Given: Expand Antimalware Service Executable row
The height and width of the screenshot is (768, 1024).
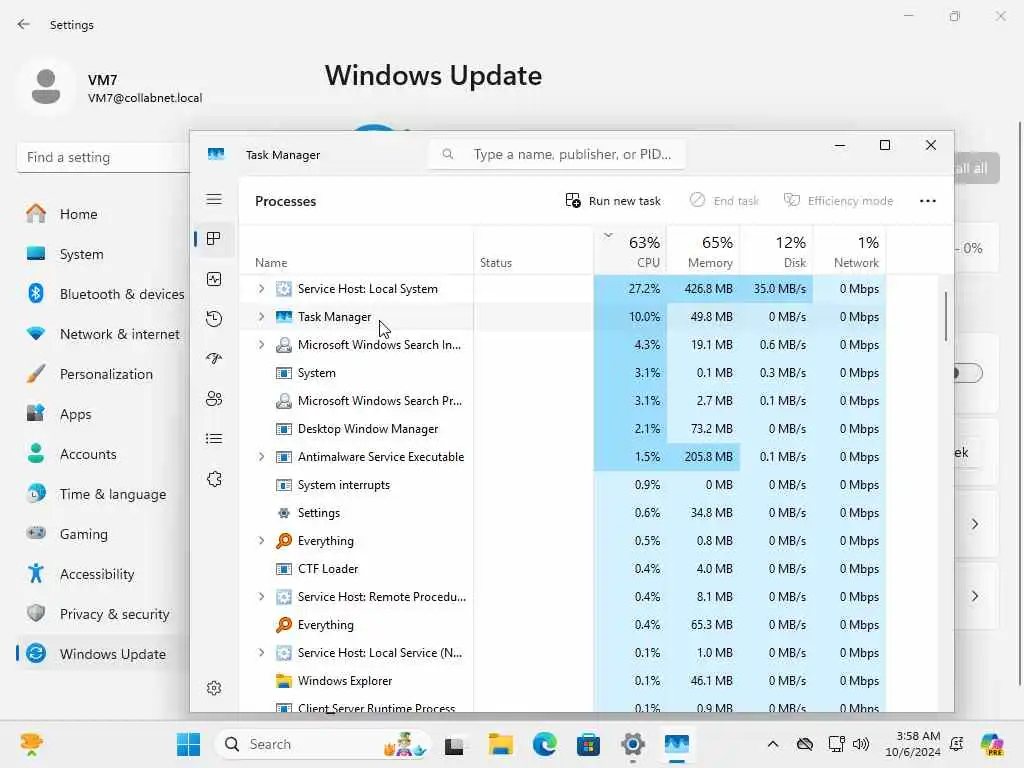Looking at the screenshot, I should [261, 456].
